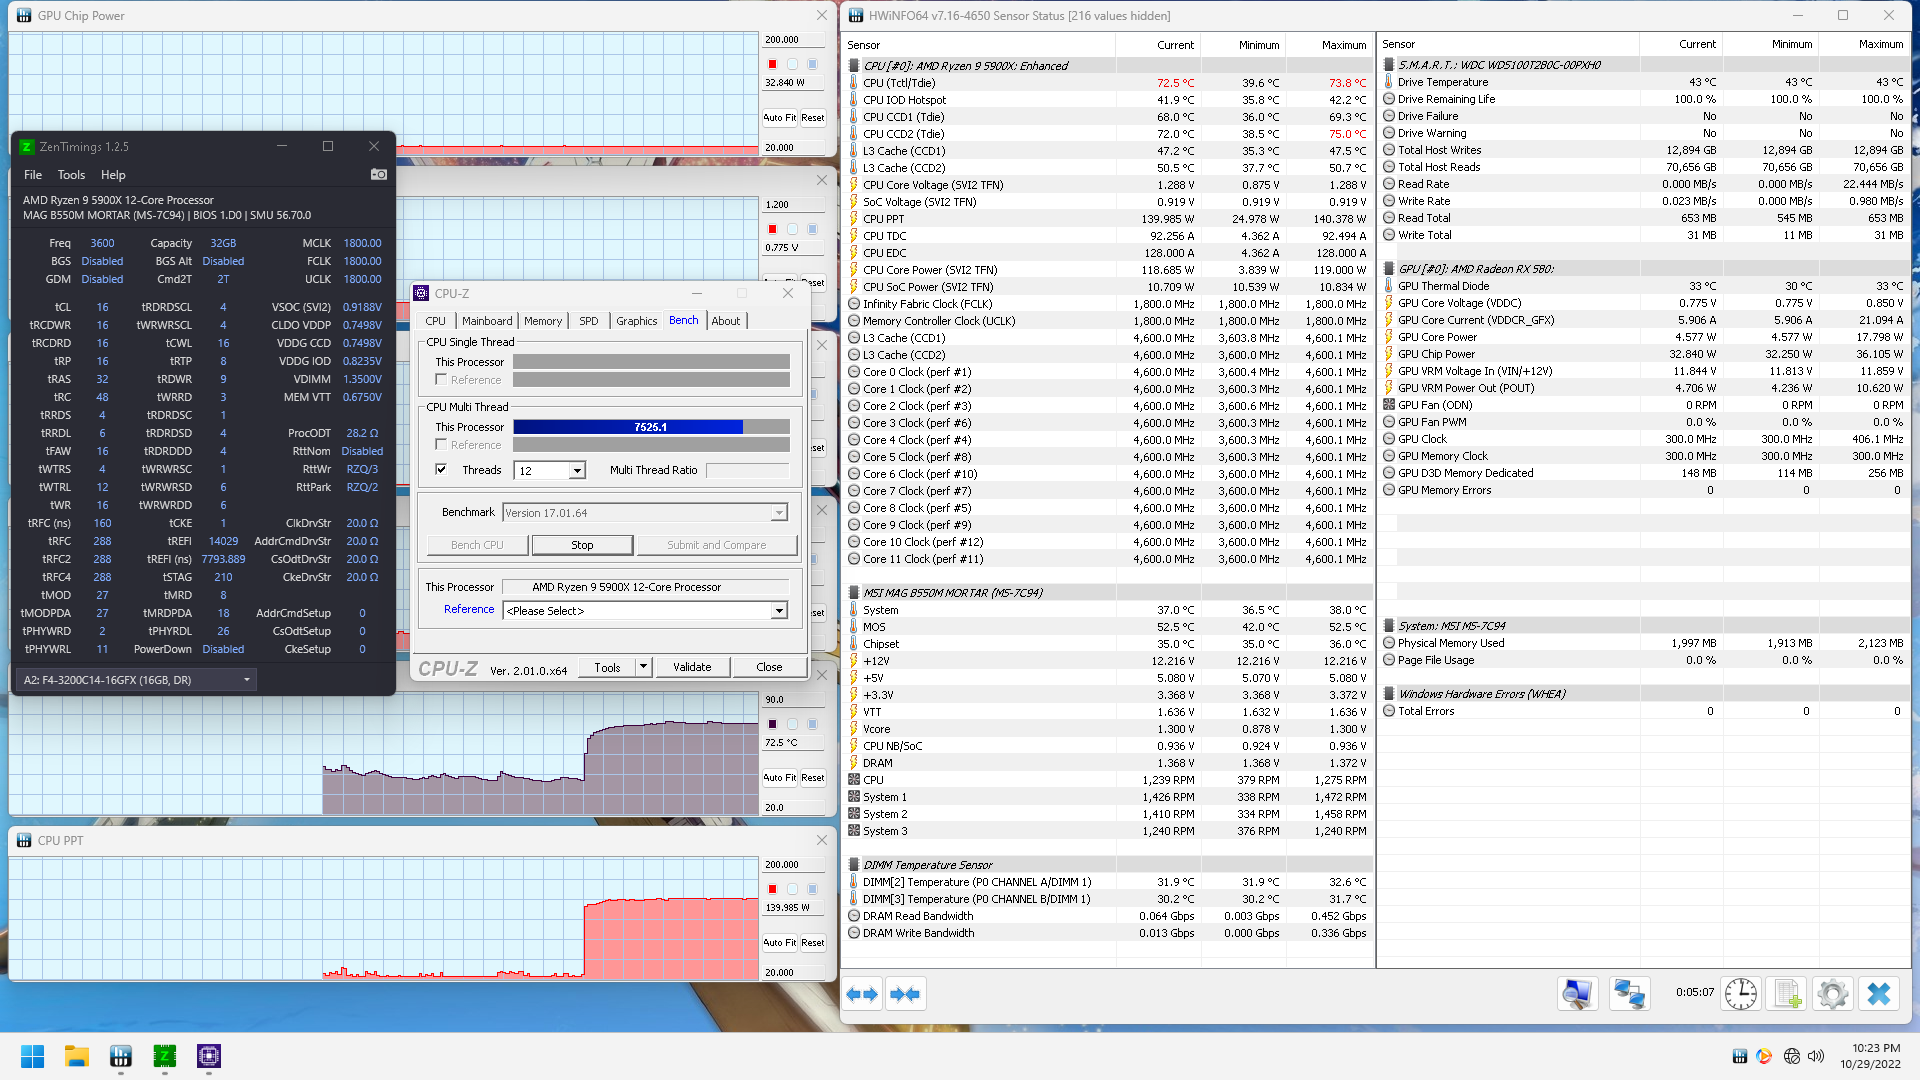
Task: Open HWiNFO sensor settings gear
Action: click(x=1832, y=994)
